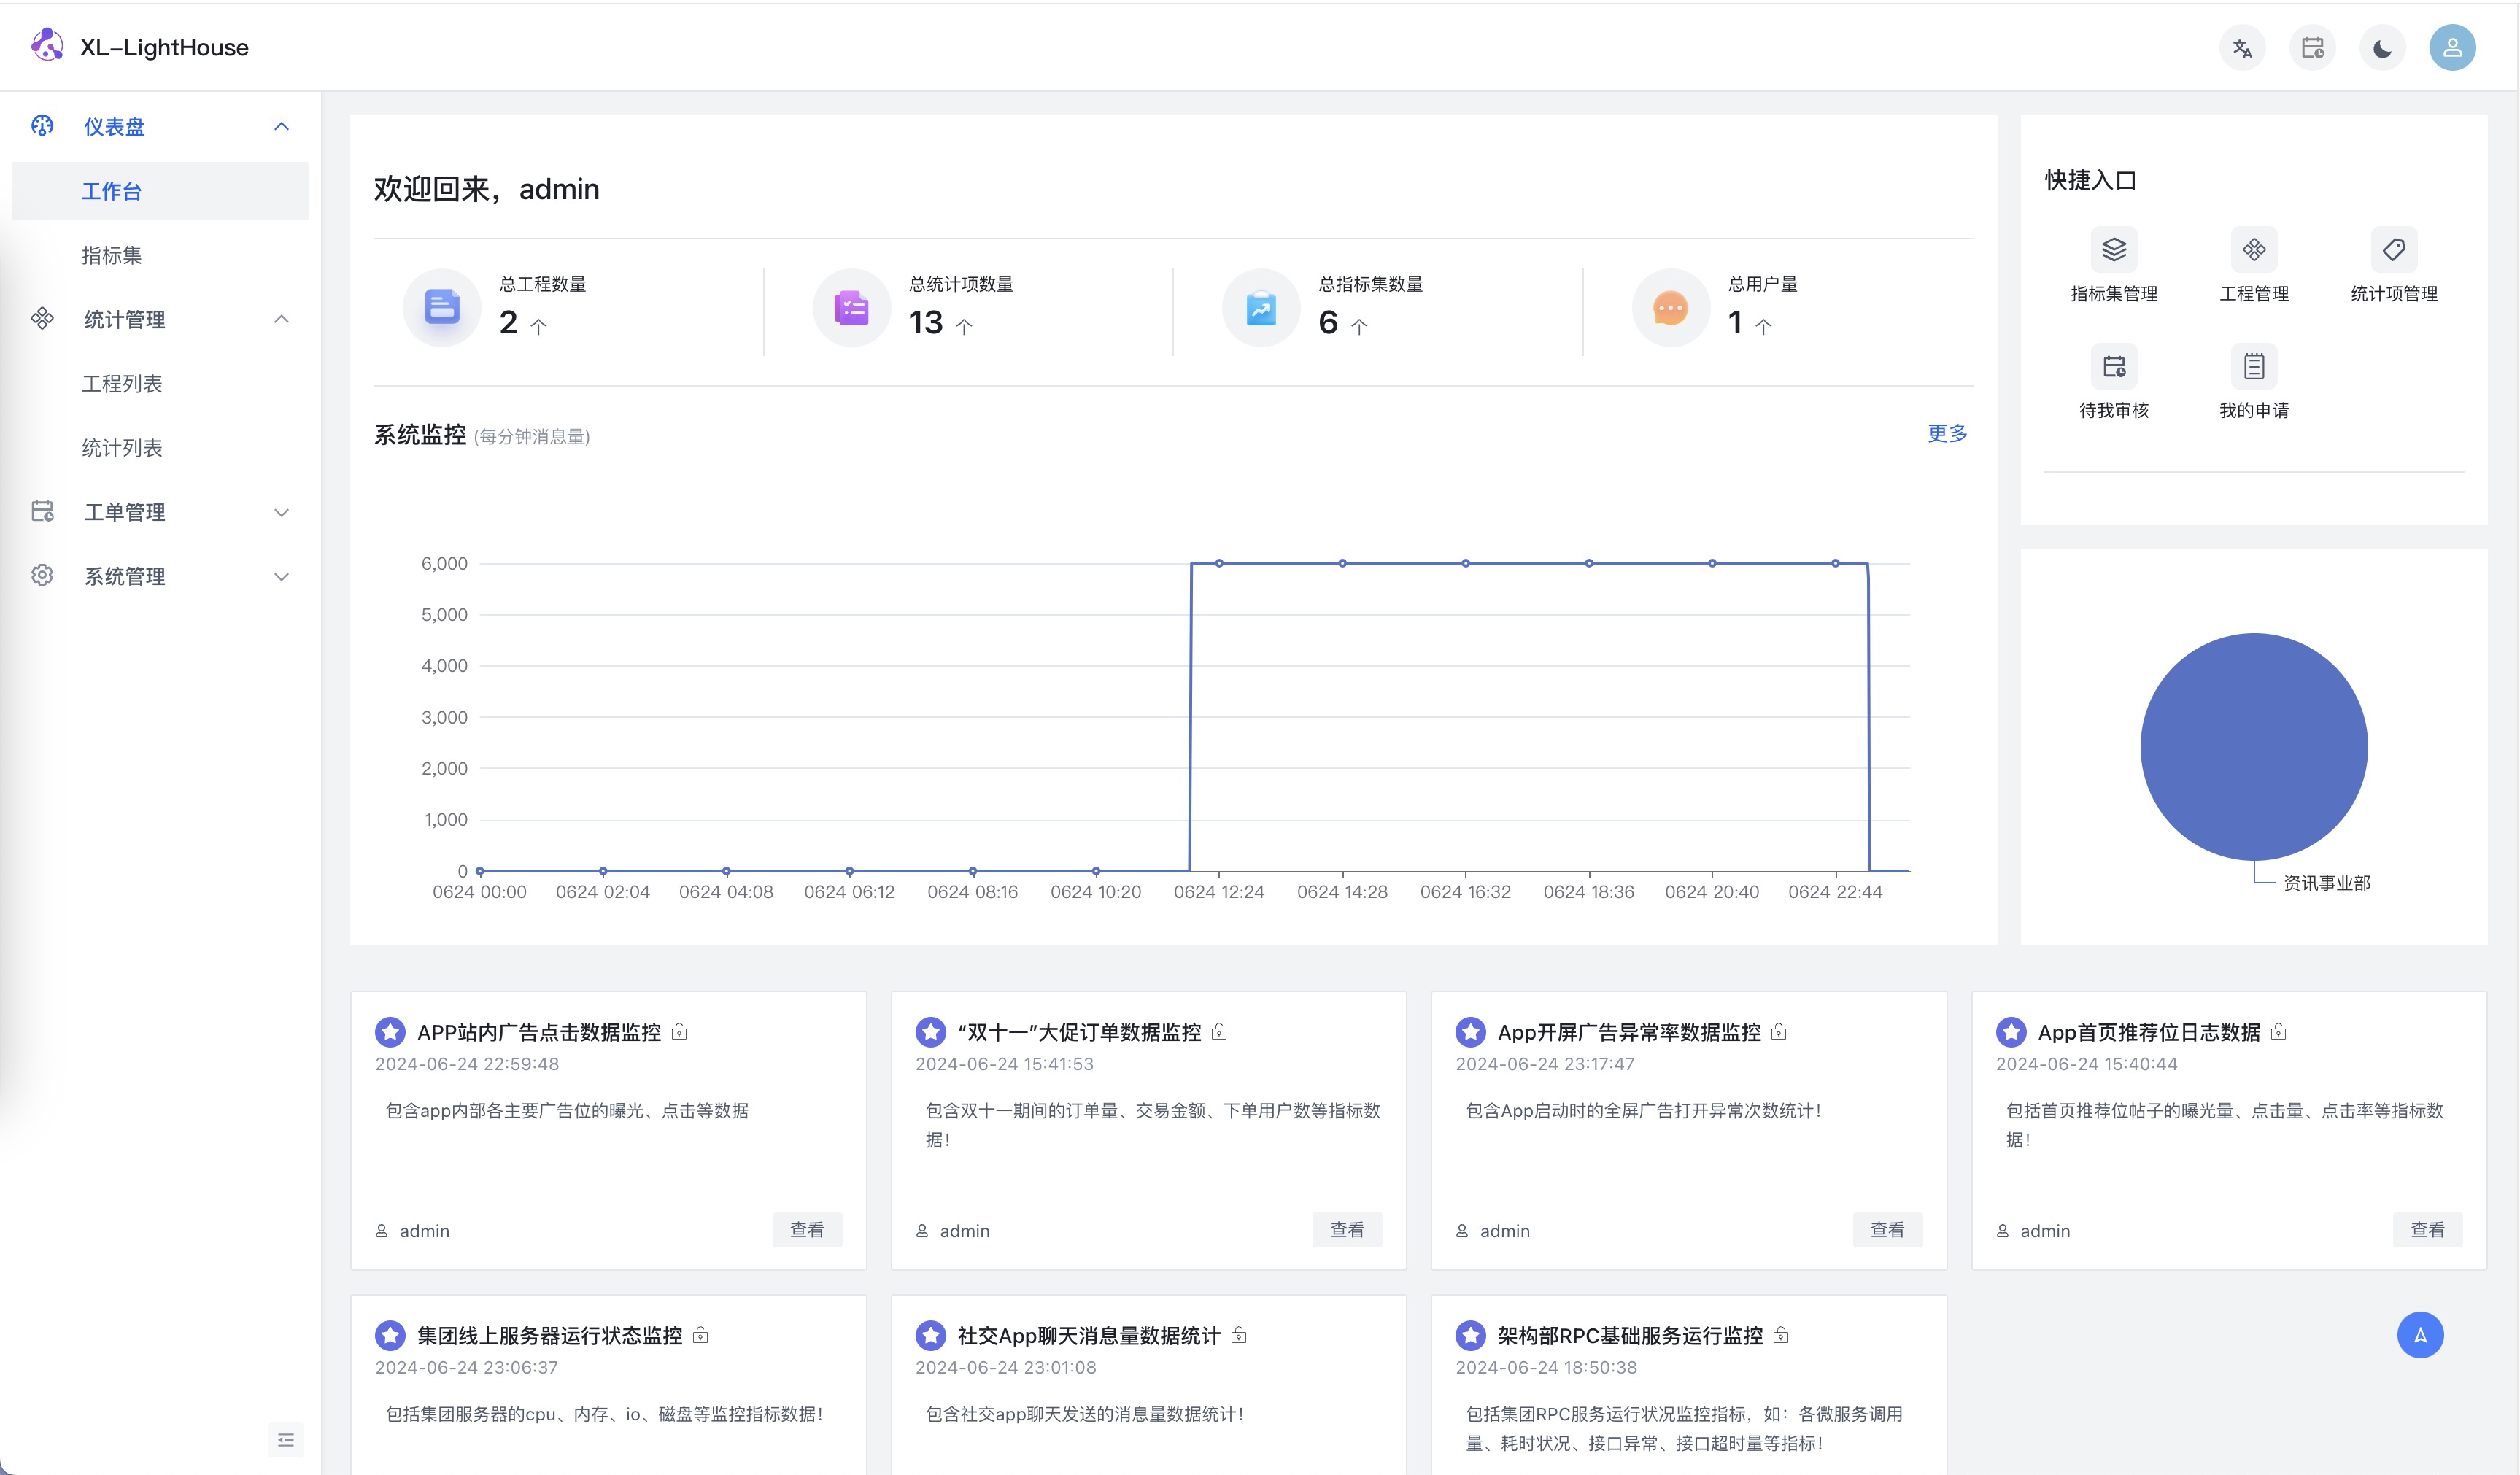Open 工程列表 in the sidebar
The width and height of the screenshot is (2520, 1475).
[122, 384]
